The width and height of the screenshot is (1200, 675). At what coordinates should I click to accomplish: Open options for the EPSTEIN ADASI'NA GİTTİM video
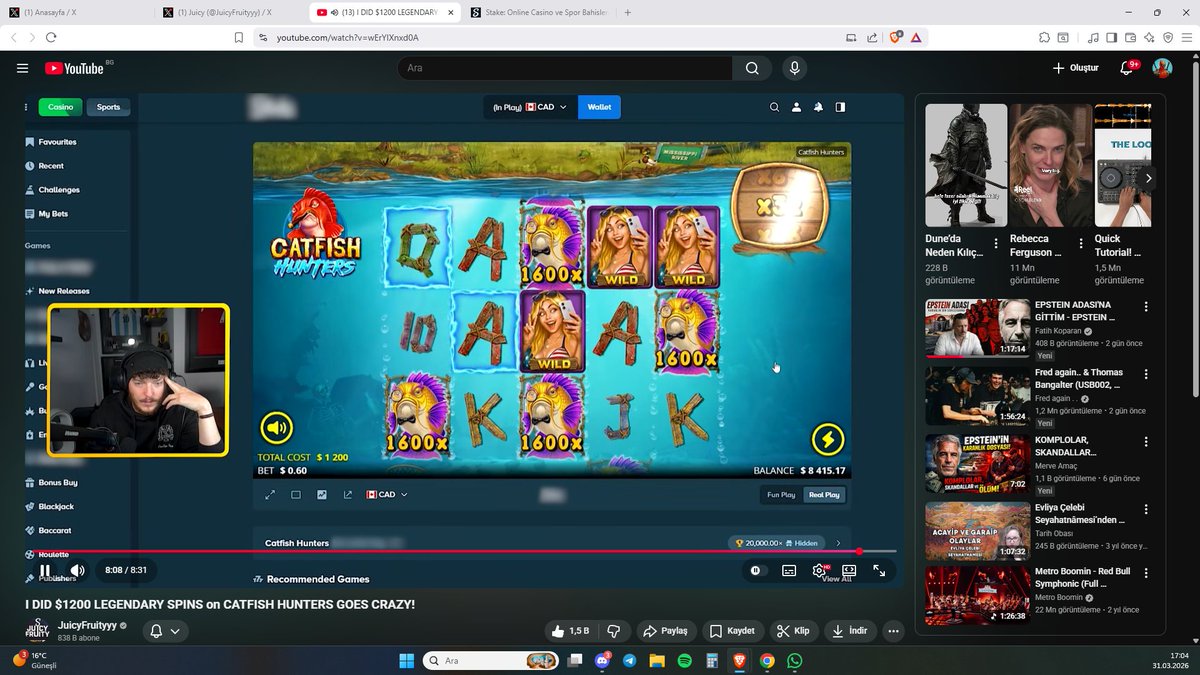tap(1146, 307)
